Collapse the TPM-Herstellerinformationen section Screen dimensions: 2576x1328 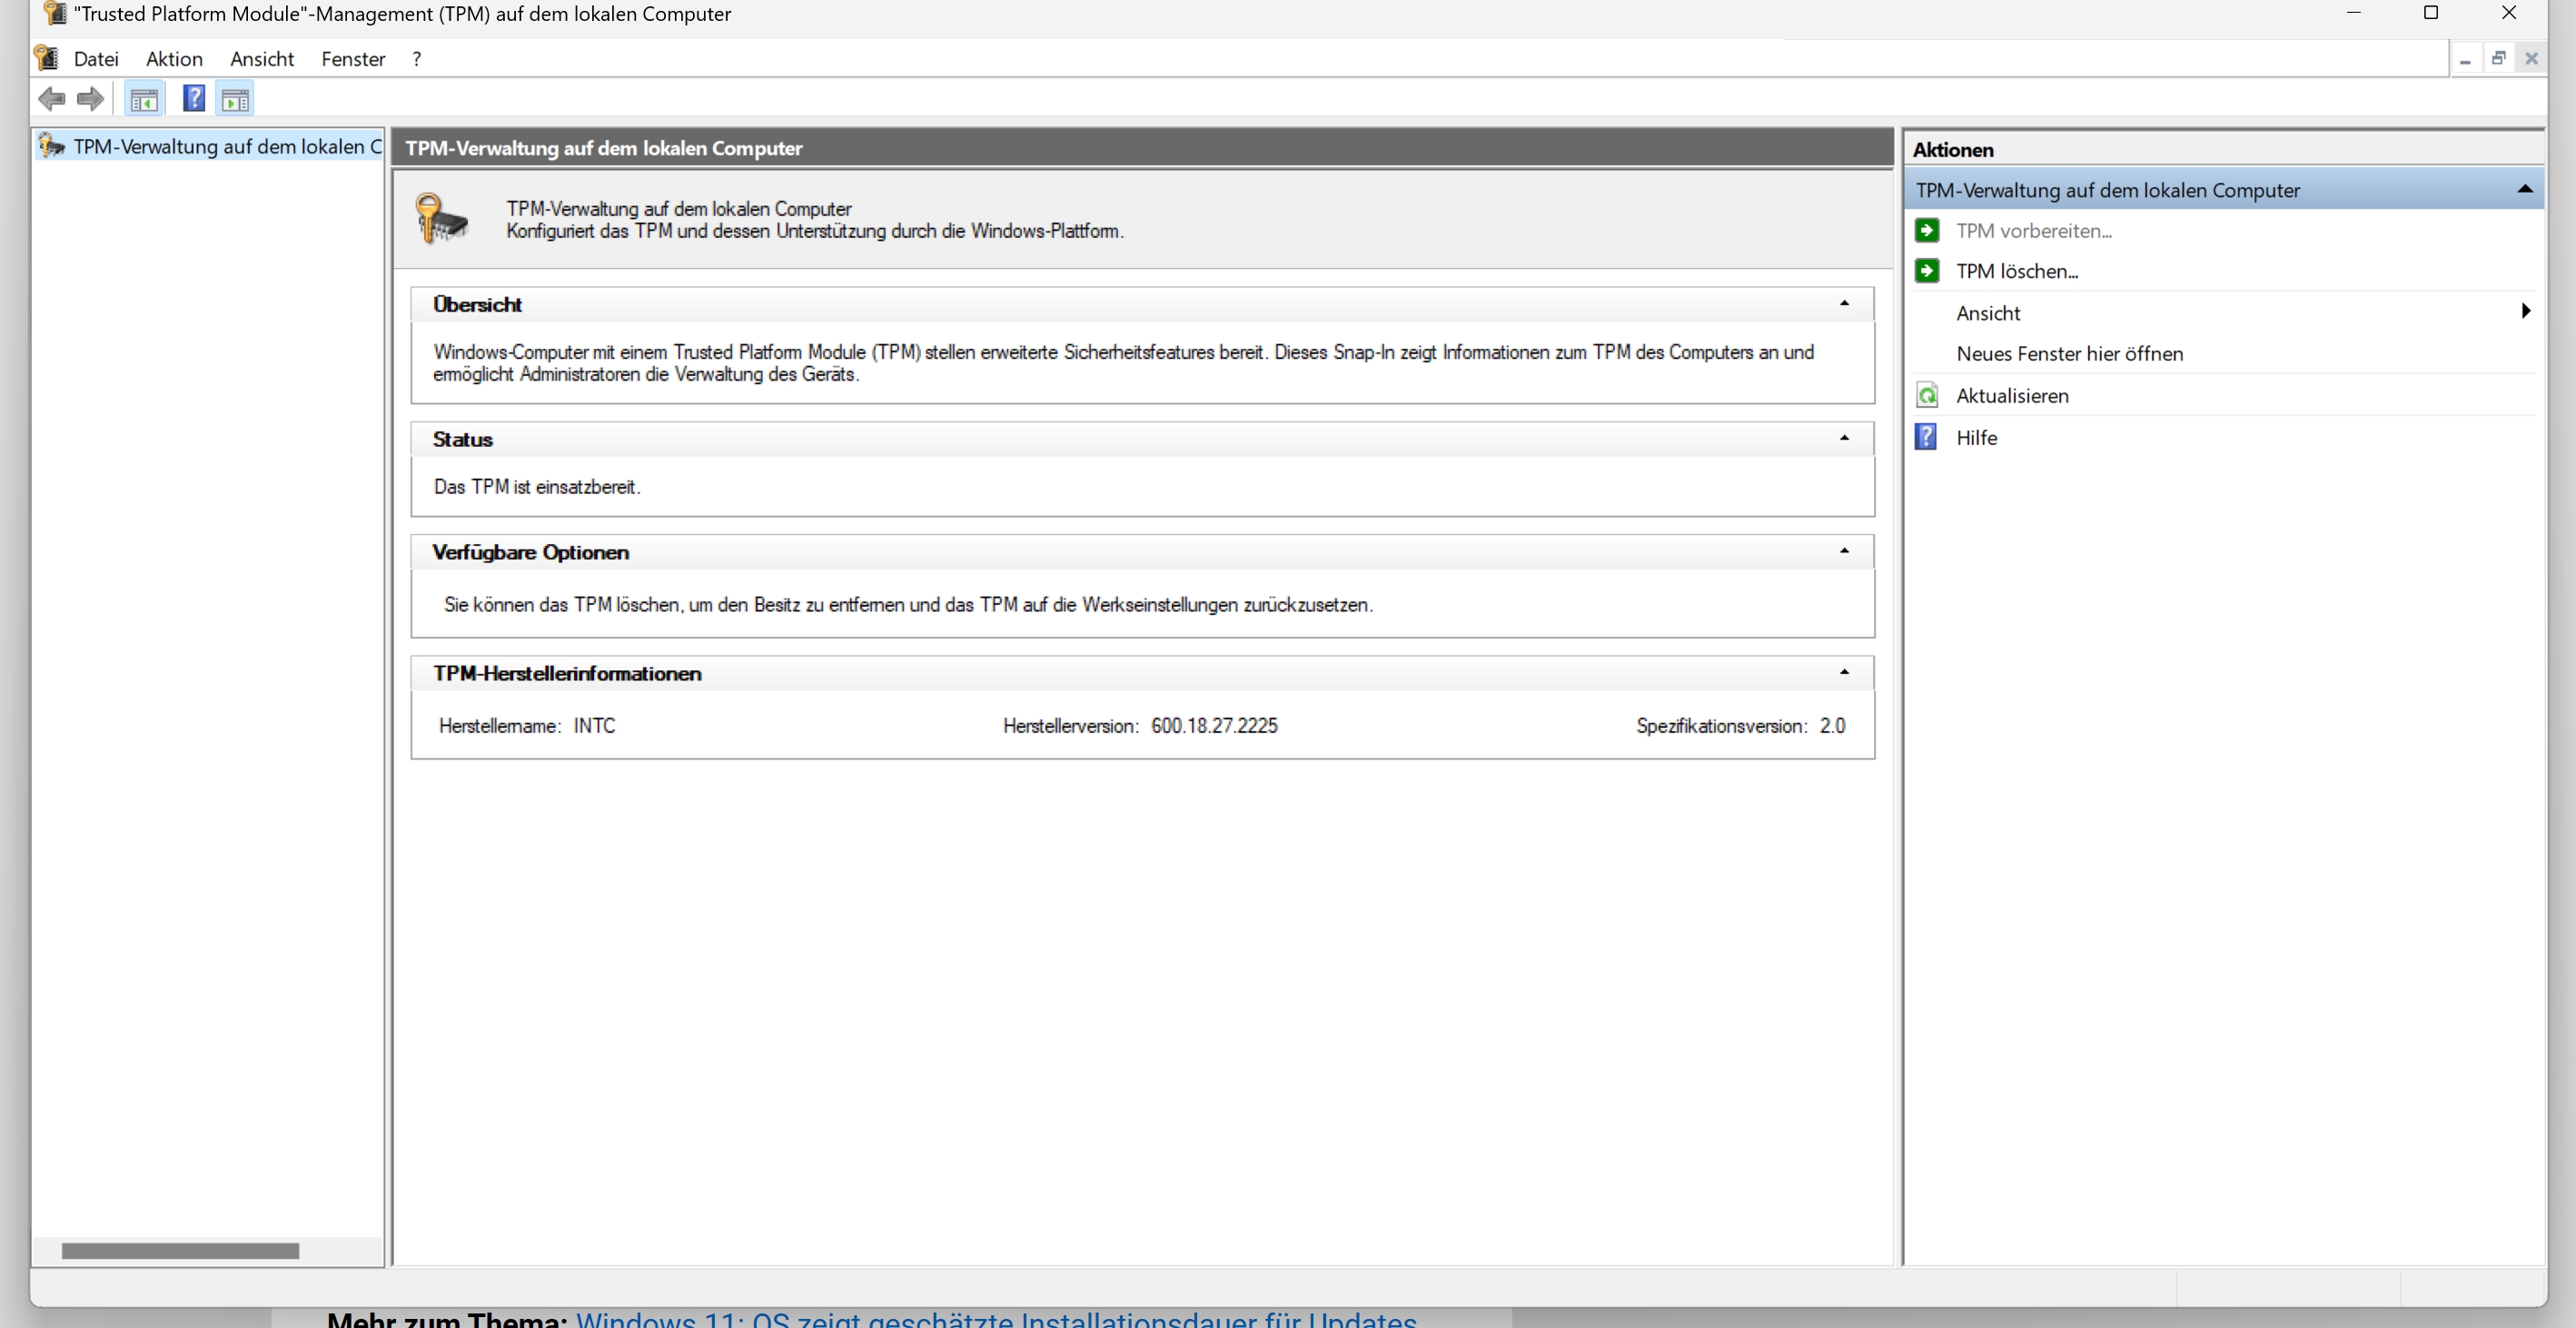click(1844, 673)
